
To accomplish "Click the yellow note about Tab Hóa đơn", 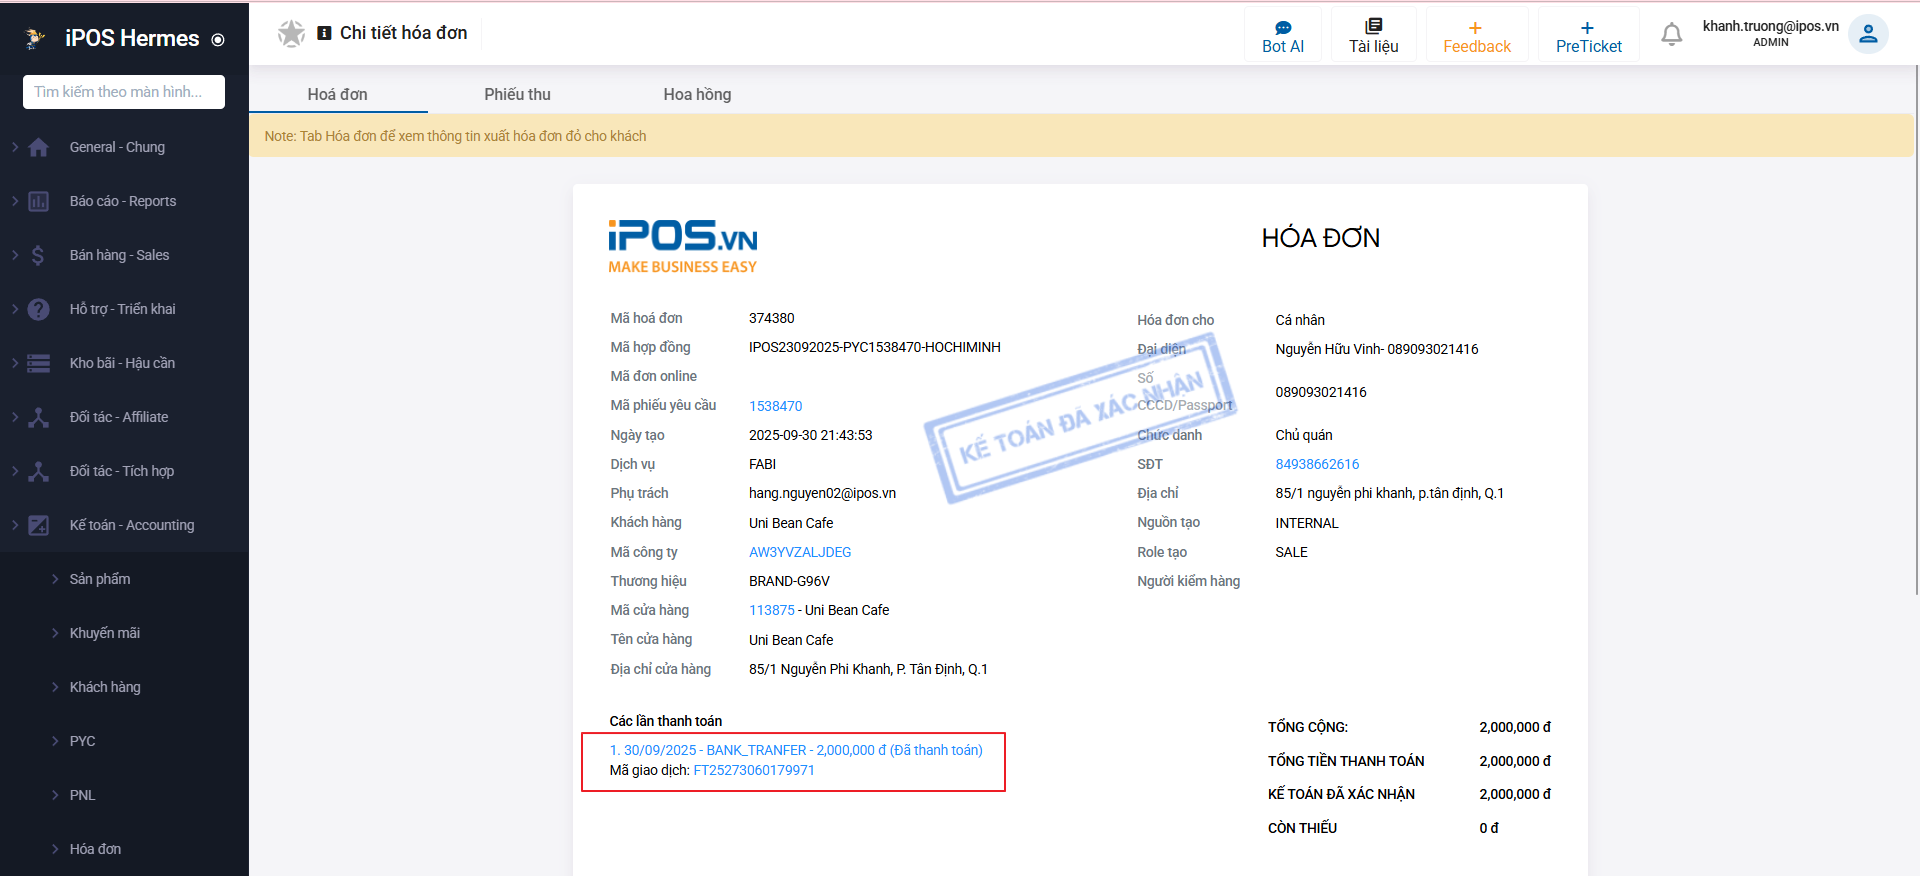I will coord(1081,136).
